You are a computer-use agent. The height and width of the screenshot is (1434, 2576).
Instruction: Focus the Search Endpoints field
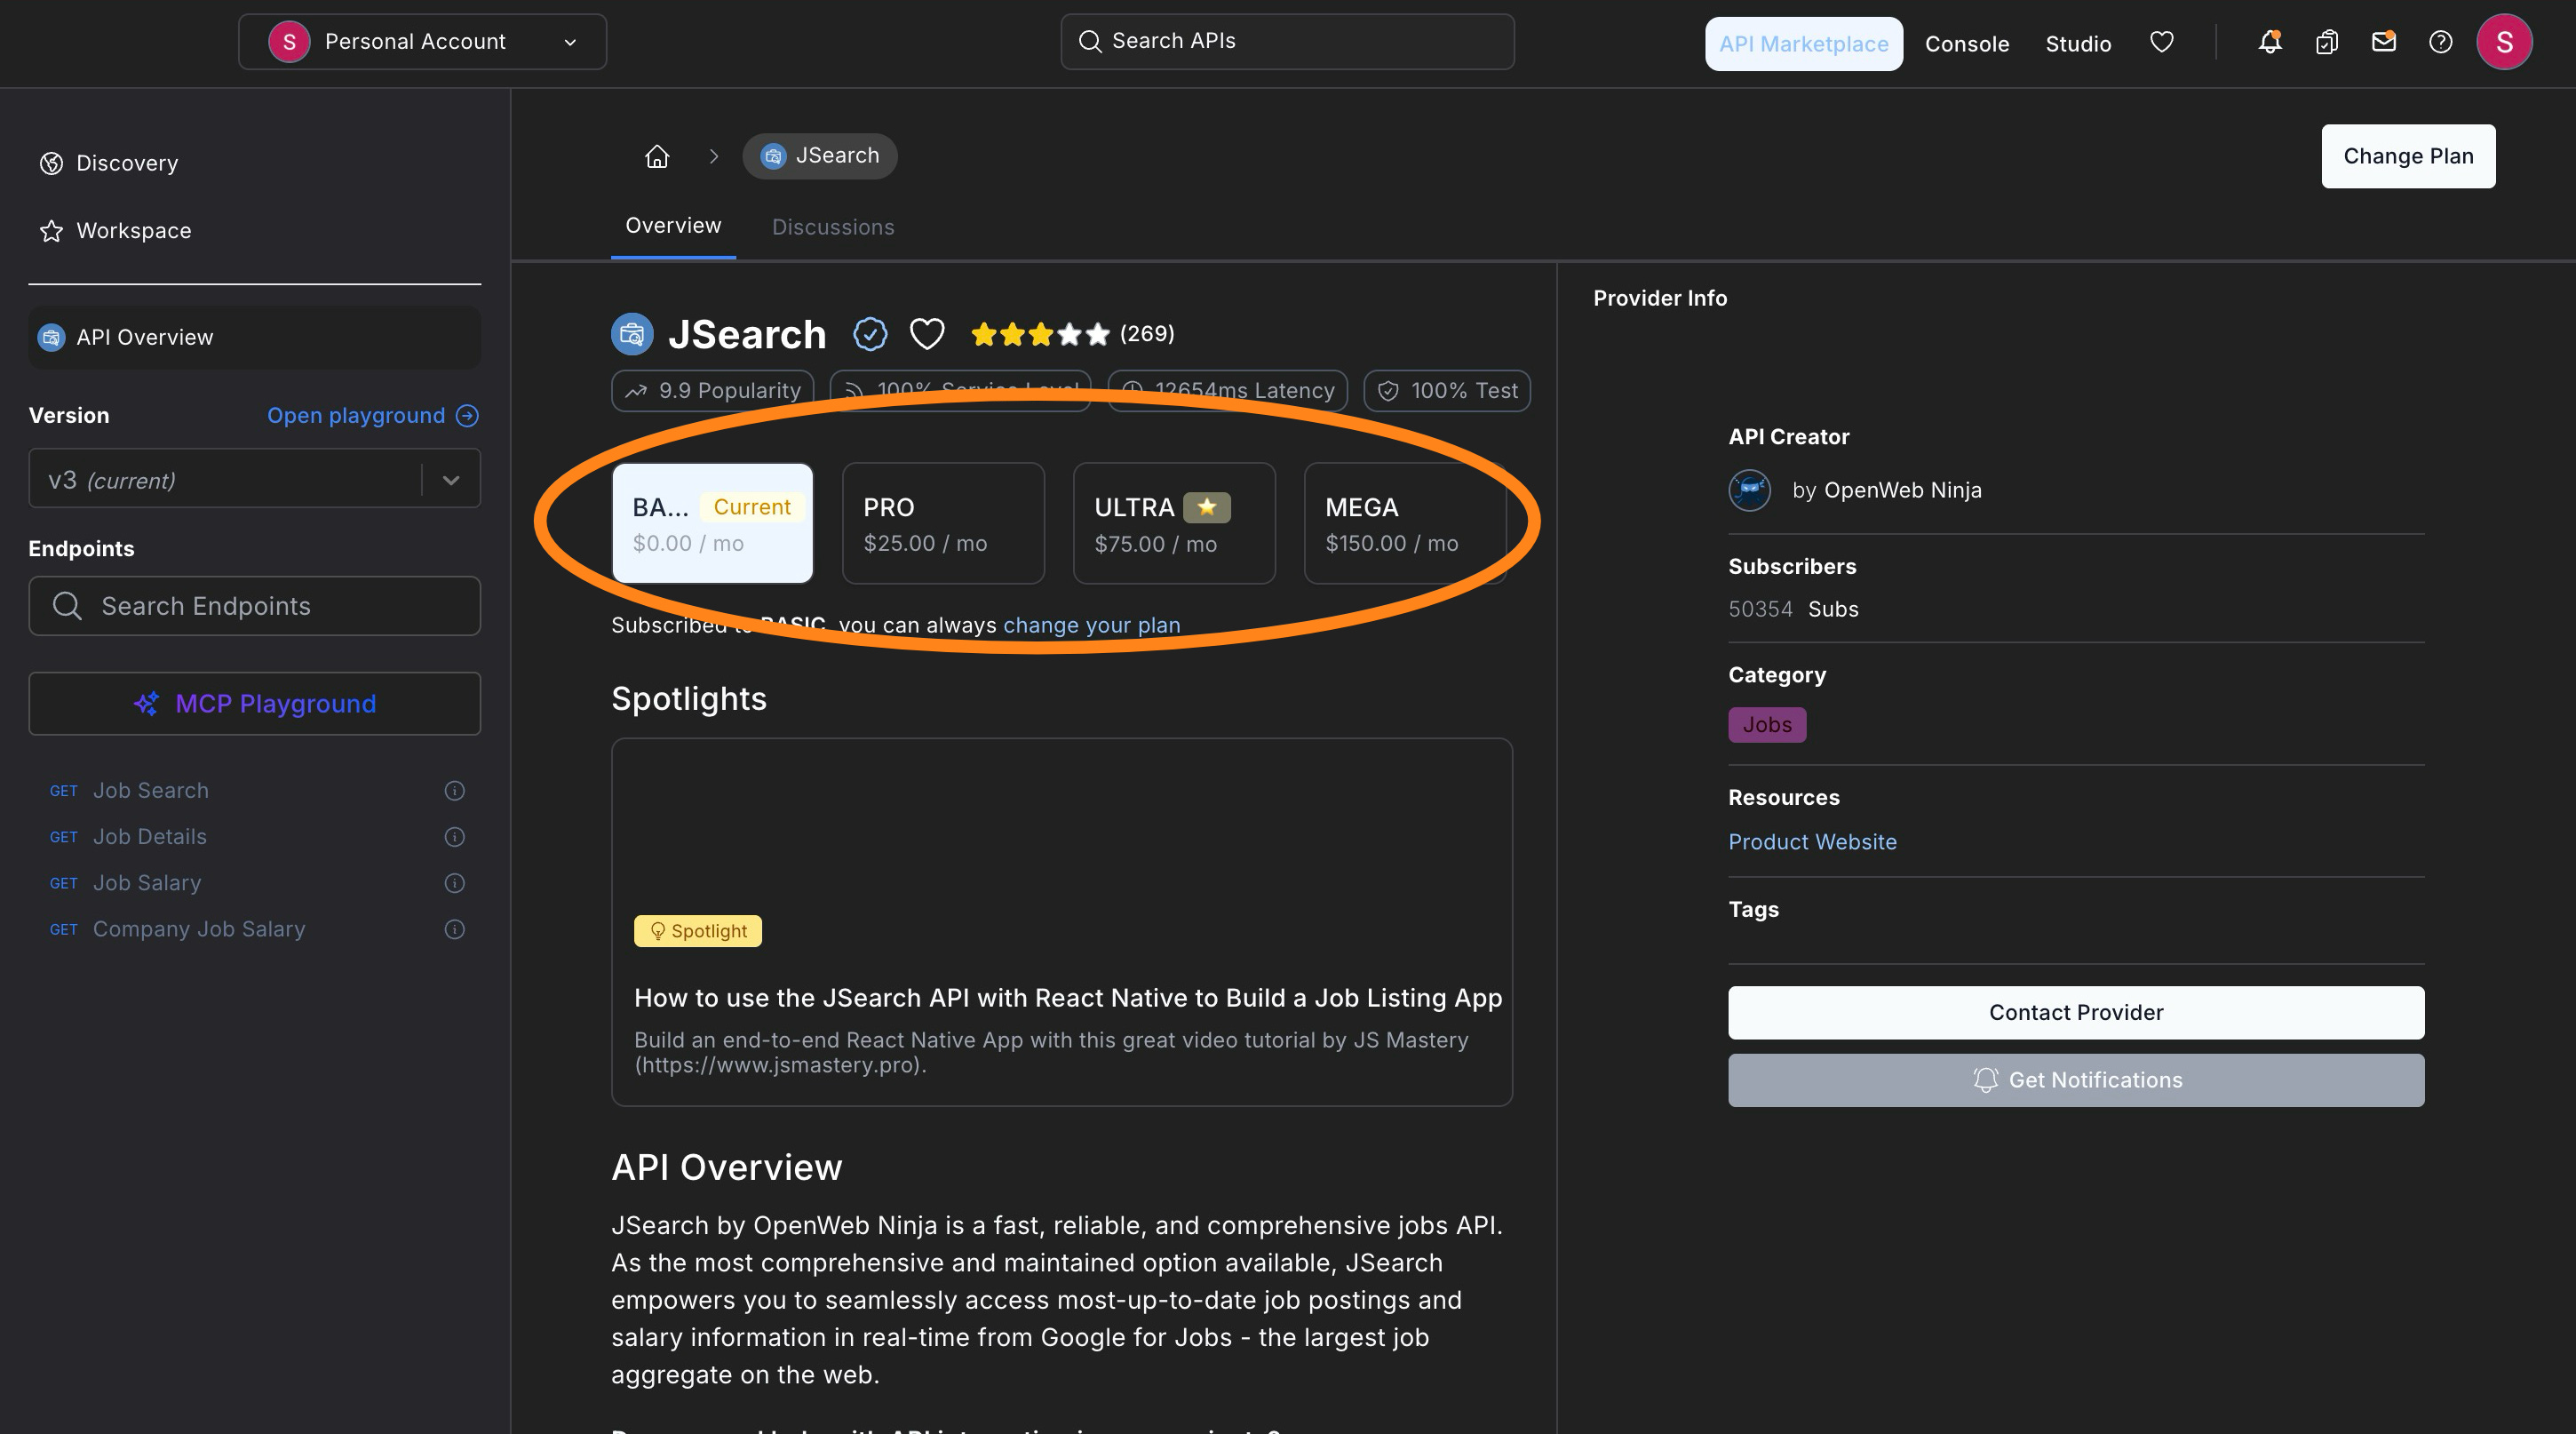(x=254, y=606)
